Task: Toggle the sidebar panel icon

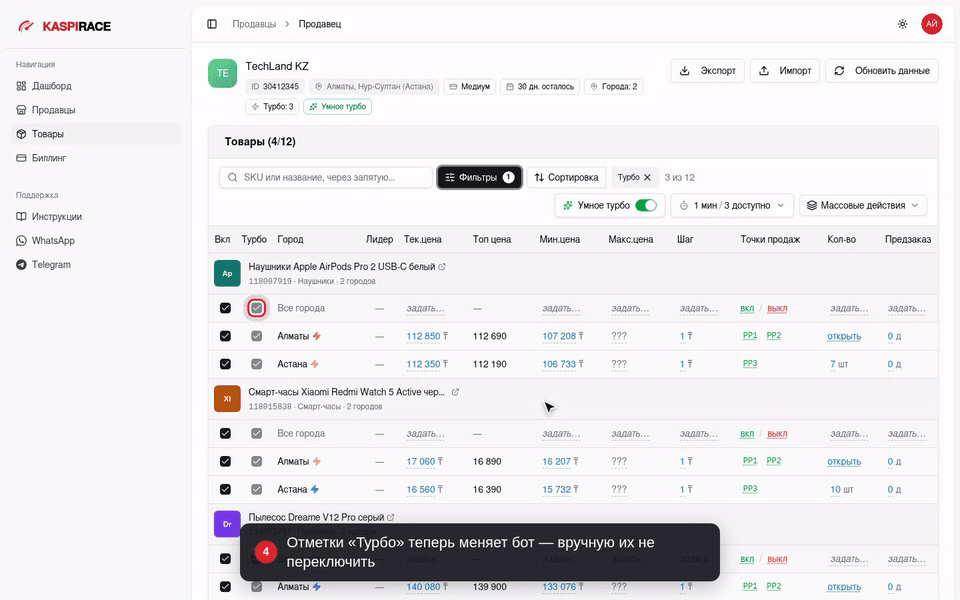Action: point(212,24)
